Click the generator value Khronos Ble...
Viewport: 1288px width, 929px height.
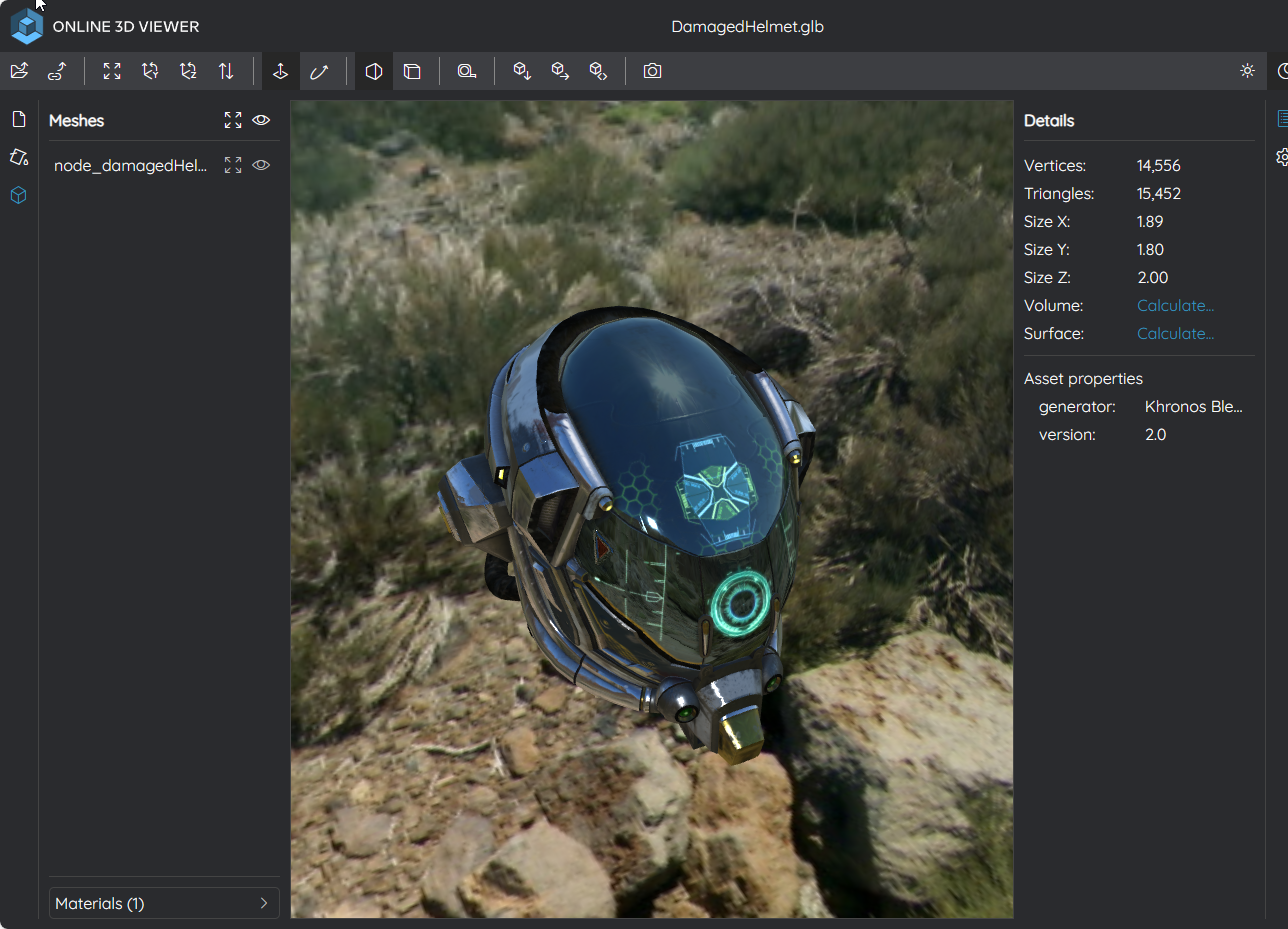point(1194,407)
